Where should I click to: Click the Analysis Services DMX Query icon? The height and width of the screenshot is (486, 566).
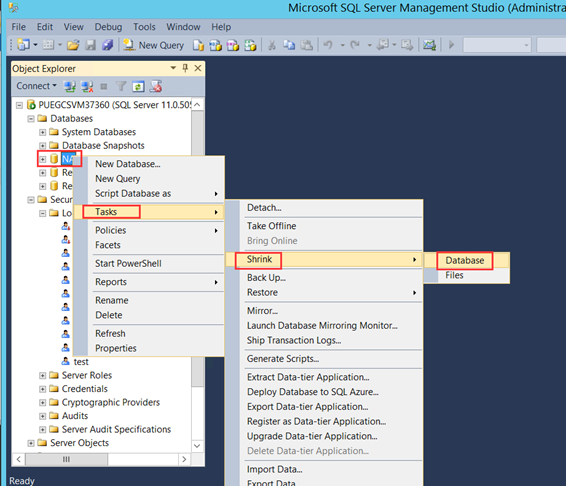click(233, 45)
